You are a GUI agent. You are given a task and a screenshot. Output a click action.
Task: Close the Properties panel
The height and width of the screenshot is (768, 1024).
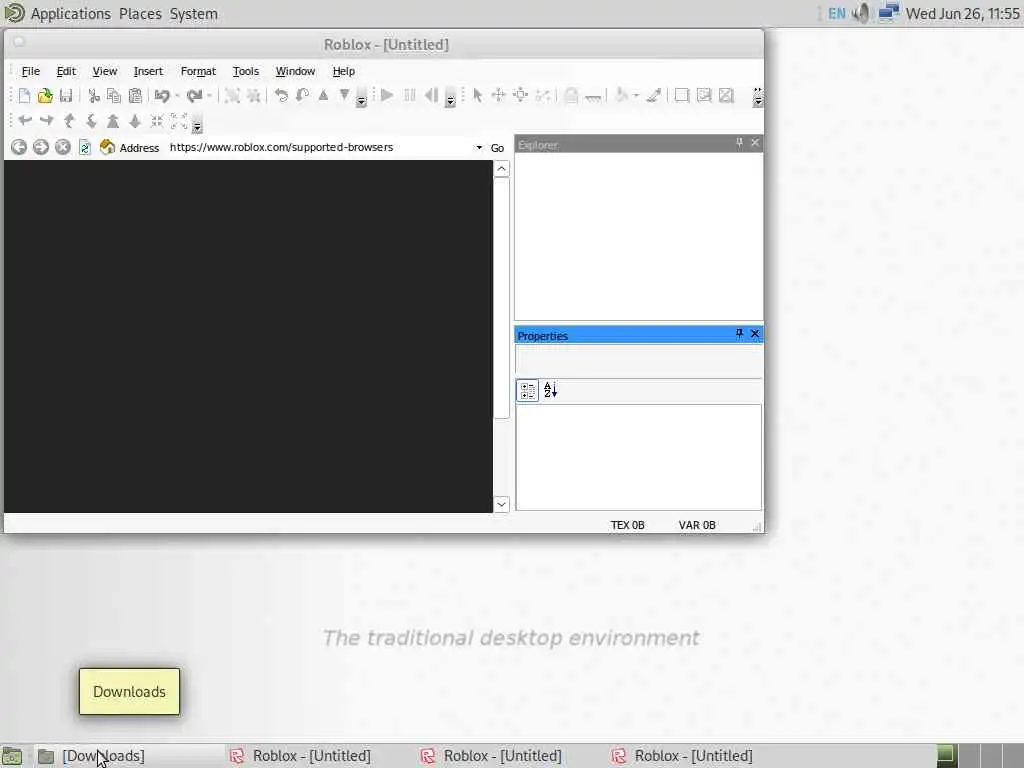[x=755, y=334]
